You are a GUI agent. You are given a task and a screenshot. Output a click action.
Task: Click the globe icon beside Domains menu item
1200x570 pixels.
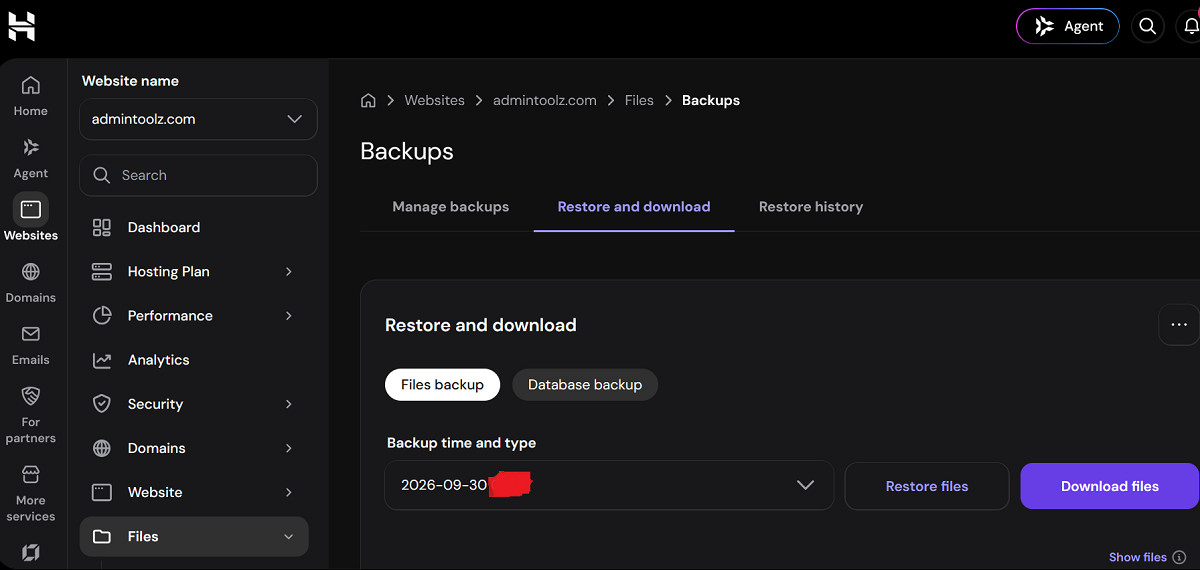click(102, 448)
